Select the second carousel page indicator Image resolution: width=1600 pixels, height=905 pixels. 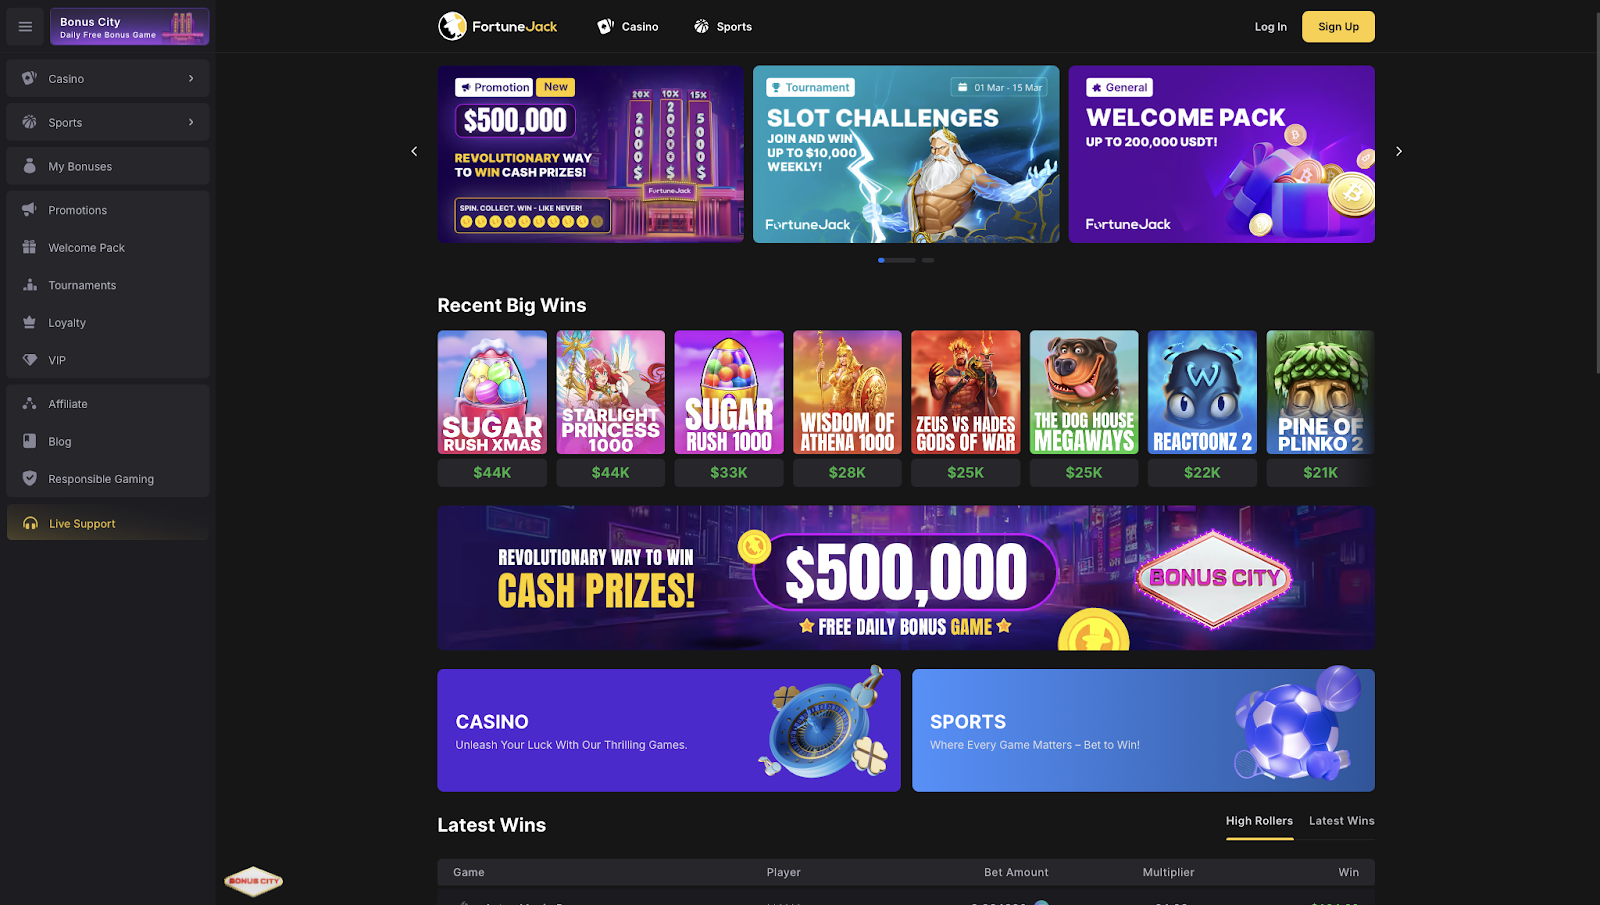pyautogui.click(x=928, y=260)
